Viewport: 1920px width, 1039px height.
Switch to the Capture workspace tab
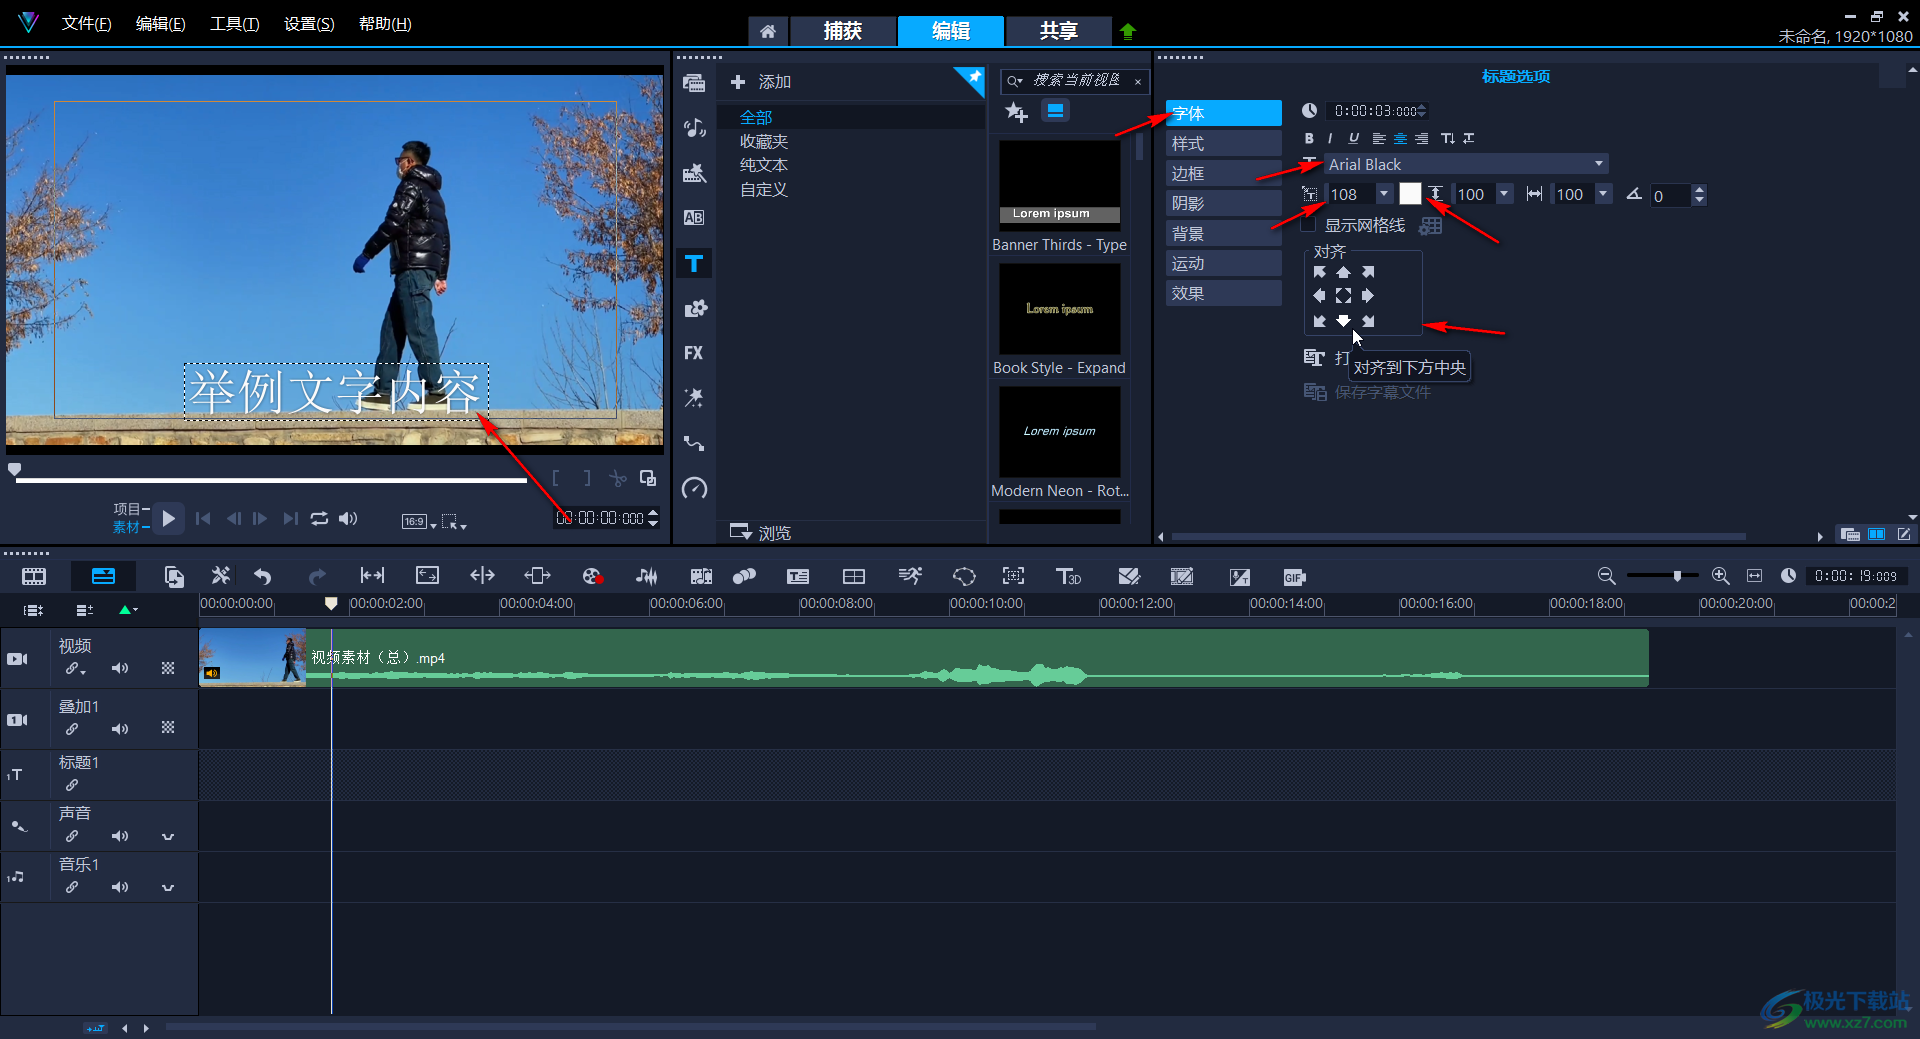click(842, 31)
